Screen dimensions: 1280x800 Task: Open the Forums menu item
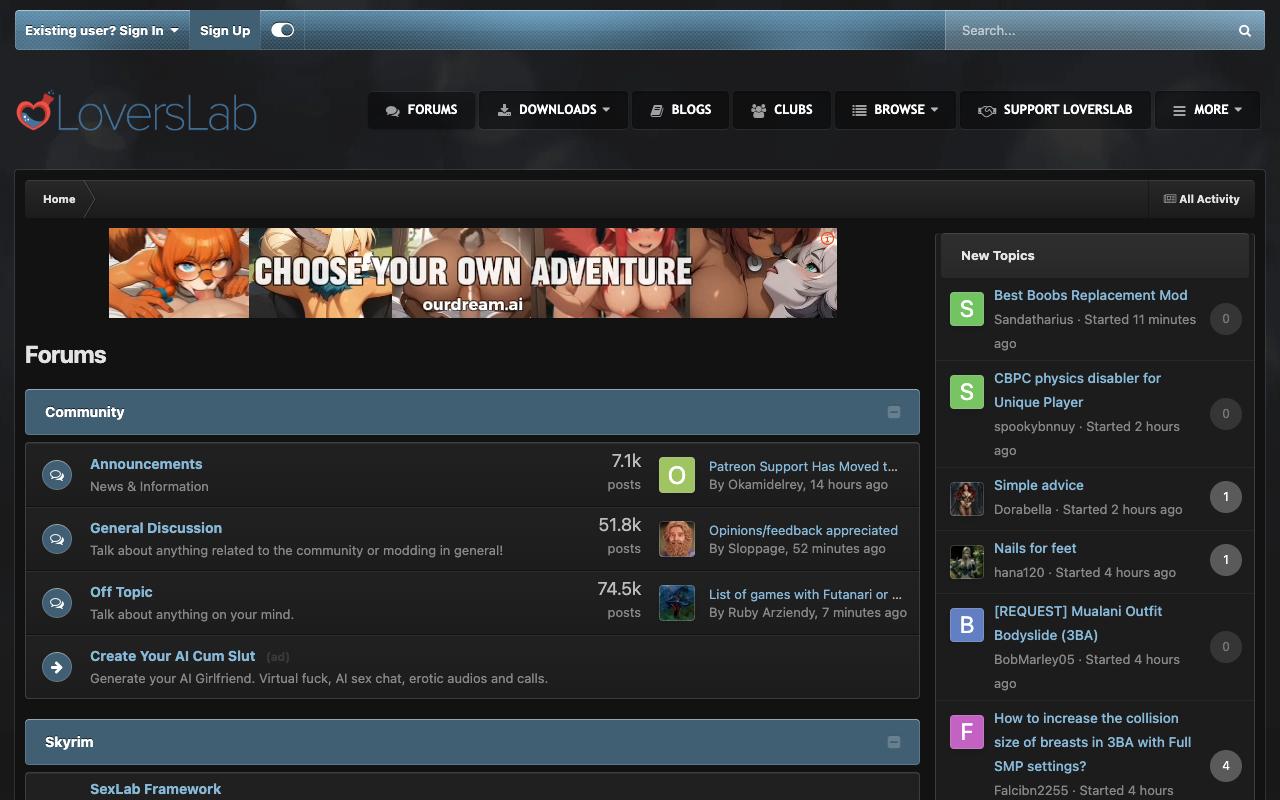421,110
